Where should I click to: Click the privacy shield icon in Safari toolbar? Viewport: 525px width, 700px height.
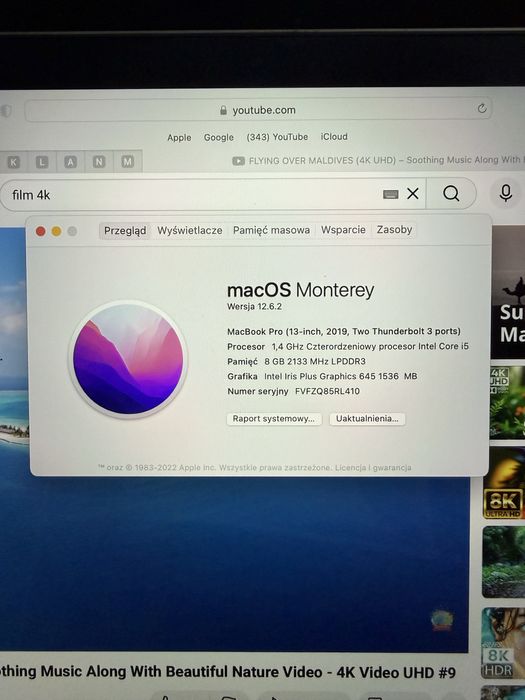click(x=6, y=111)
